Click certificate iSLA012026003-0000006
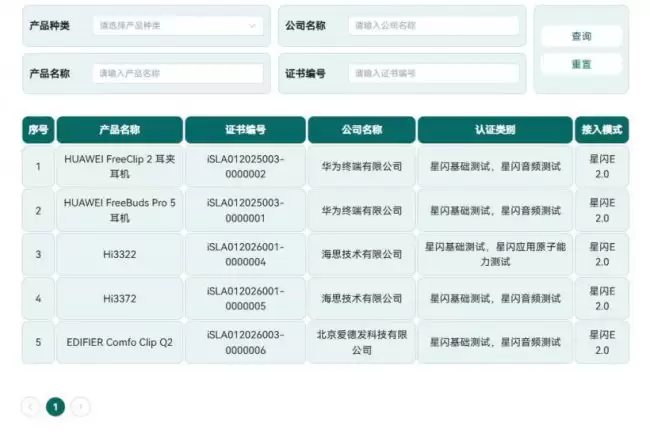 245,342
